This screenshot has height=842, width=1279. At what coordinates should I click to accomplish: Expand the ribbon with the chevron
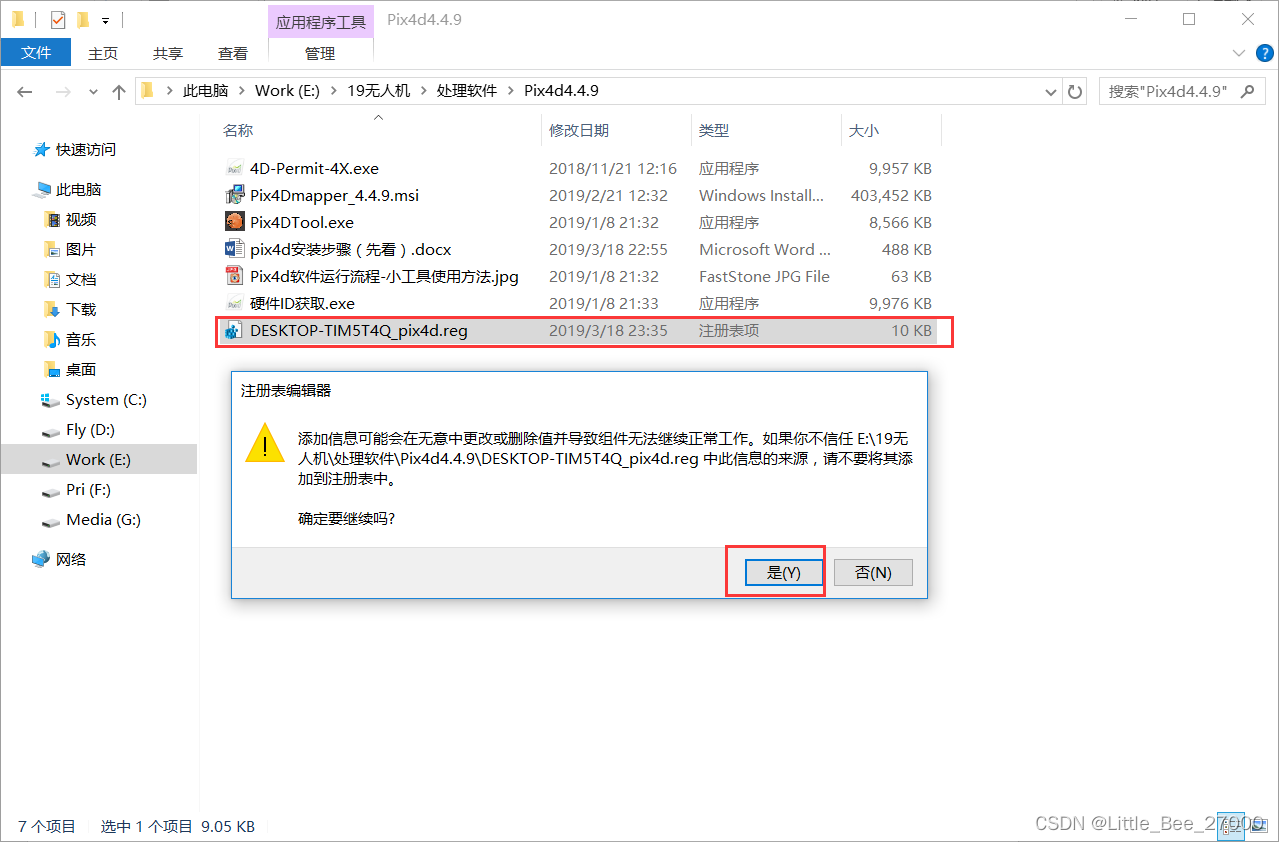tap(1242, 53)
